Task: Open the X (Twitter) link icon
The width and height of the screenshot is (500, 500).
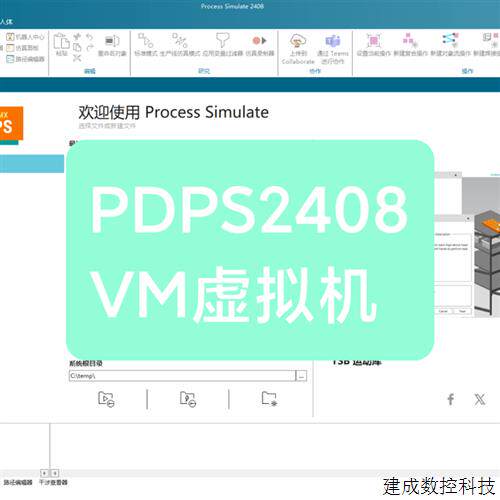Action: (x=480, y=399)
